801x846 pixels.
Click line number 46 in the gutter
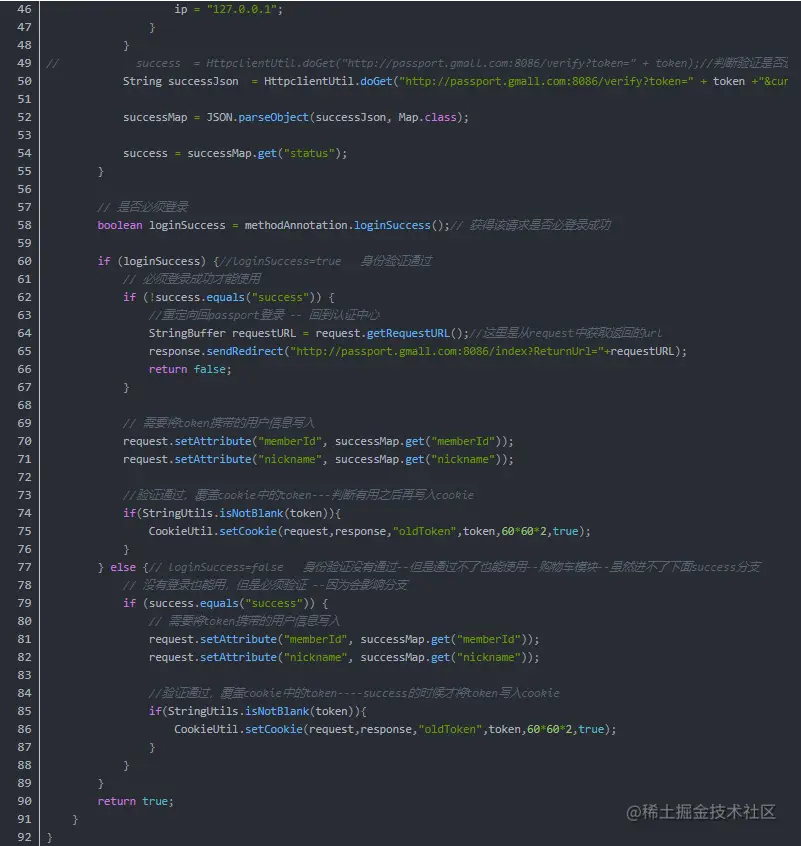[24, 9]
